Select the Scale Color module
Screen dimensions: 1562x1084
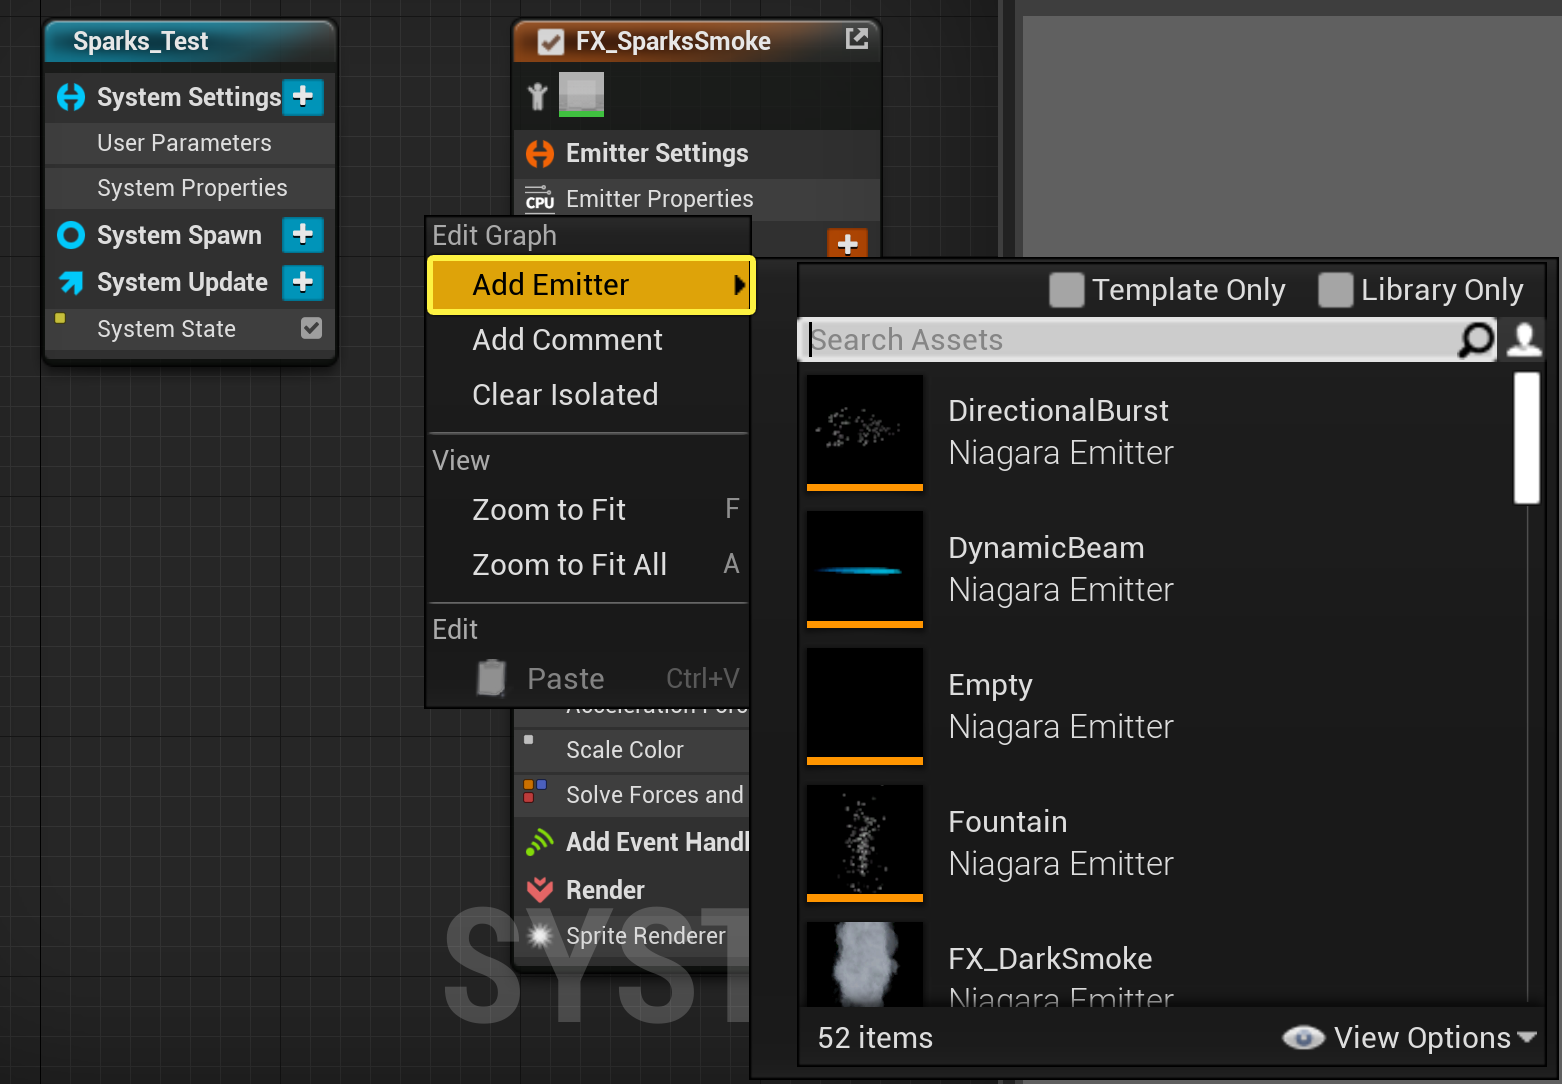[x=631, y=750]
